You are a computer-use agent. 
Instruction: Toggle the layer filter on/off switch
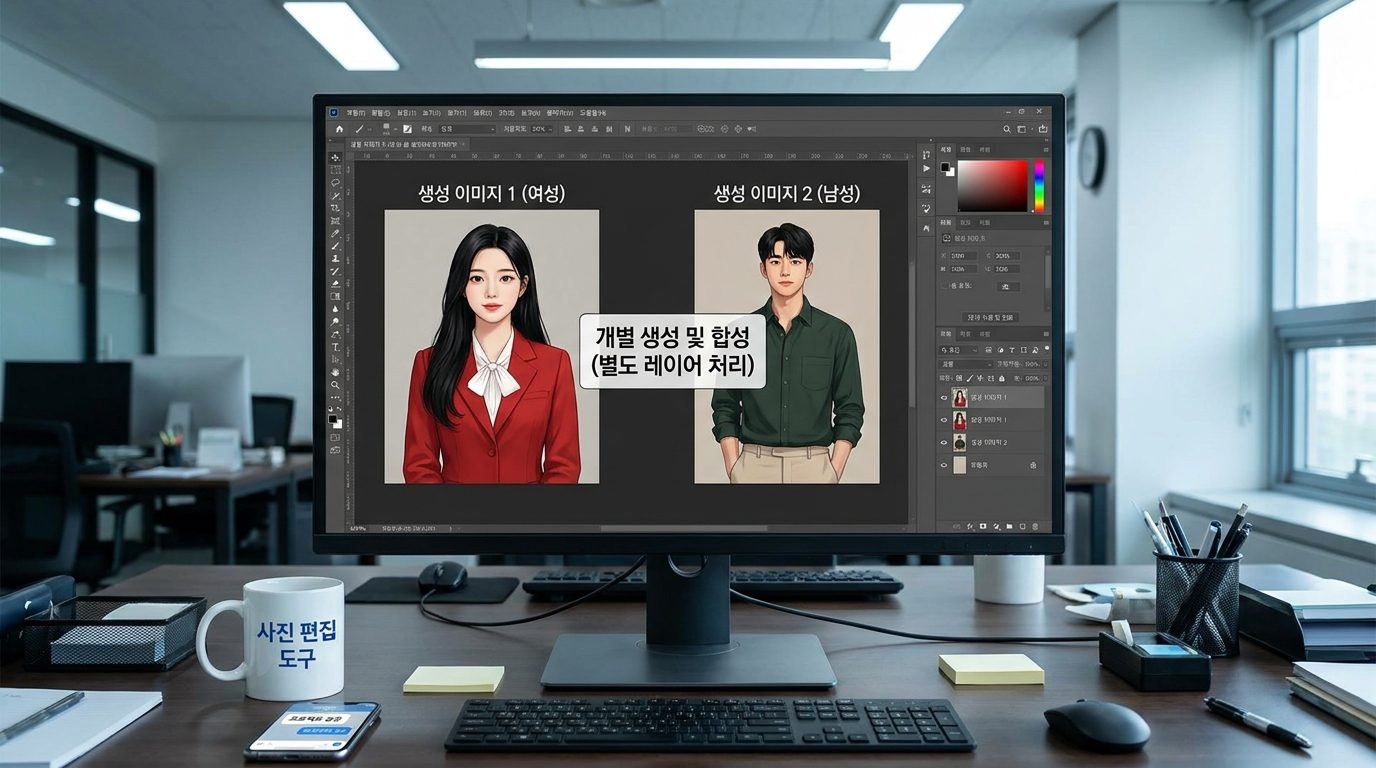coord(1047,348)
